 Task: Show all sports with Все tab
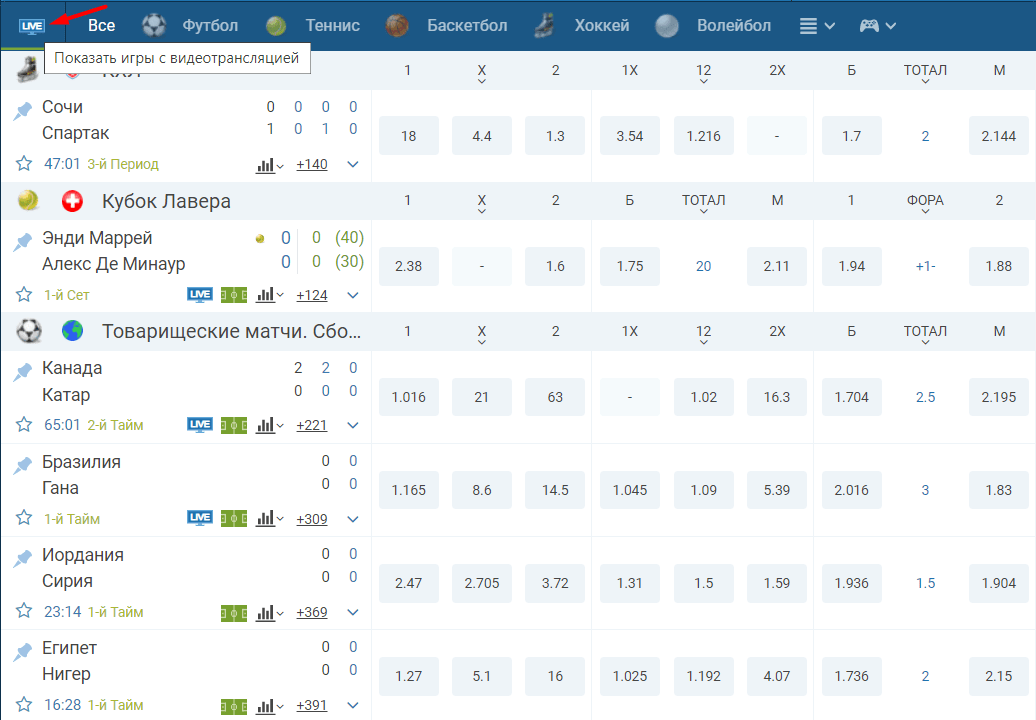point(102,26)
